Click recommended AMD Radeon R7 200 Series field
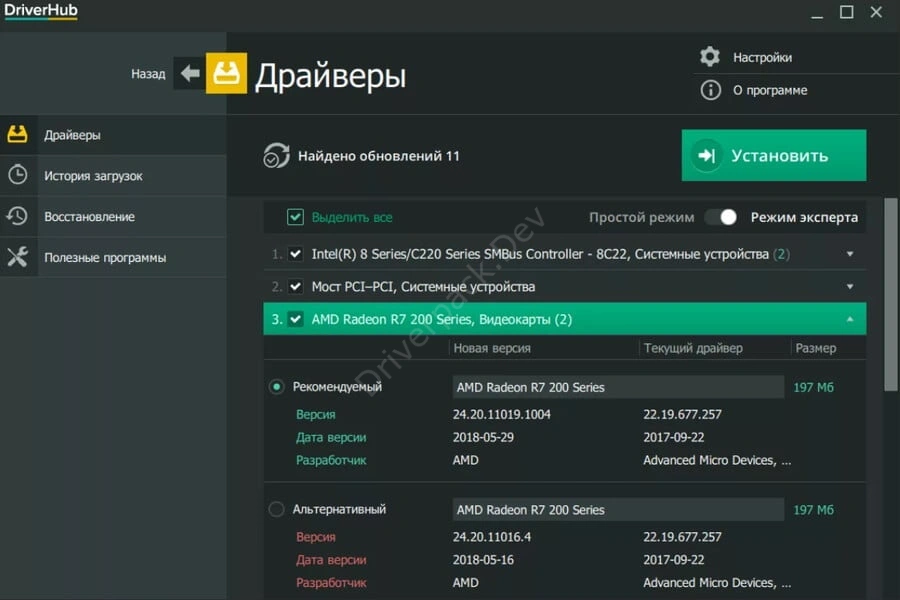 click(618, 387)
